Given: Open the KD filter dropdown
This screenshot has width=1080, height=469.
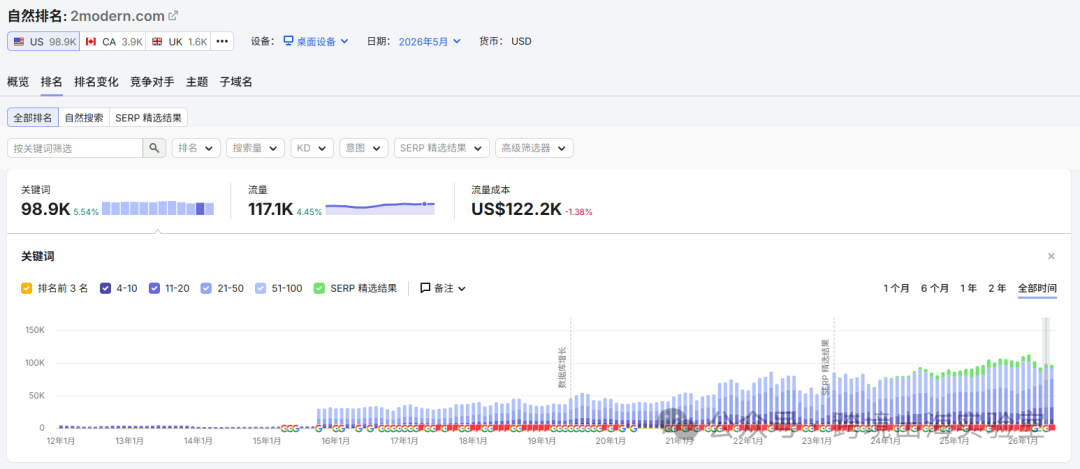Looking at the screenshot, I should [312, 148].
